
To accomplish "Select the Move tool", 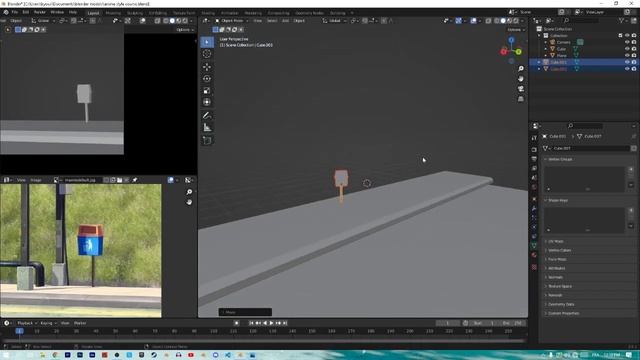I will point(207,67).
